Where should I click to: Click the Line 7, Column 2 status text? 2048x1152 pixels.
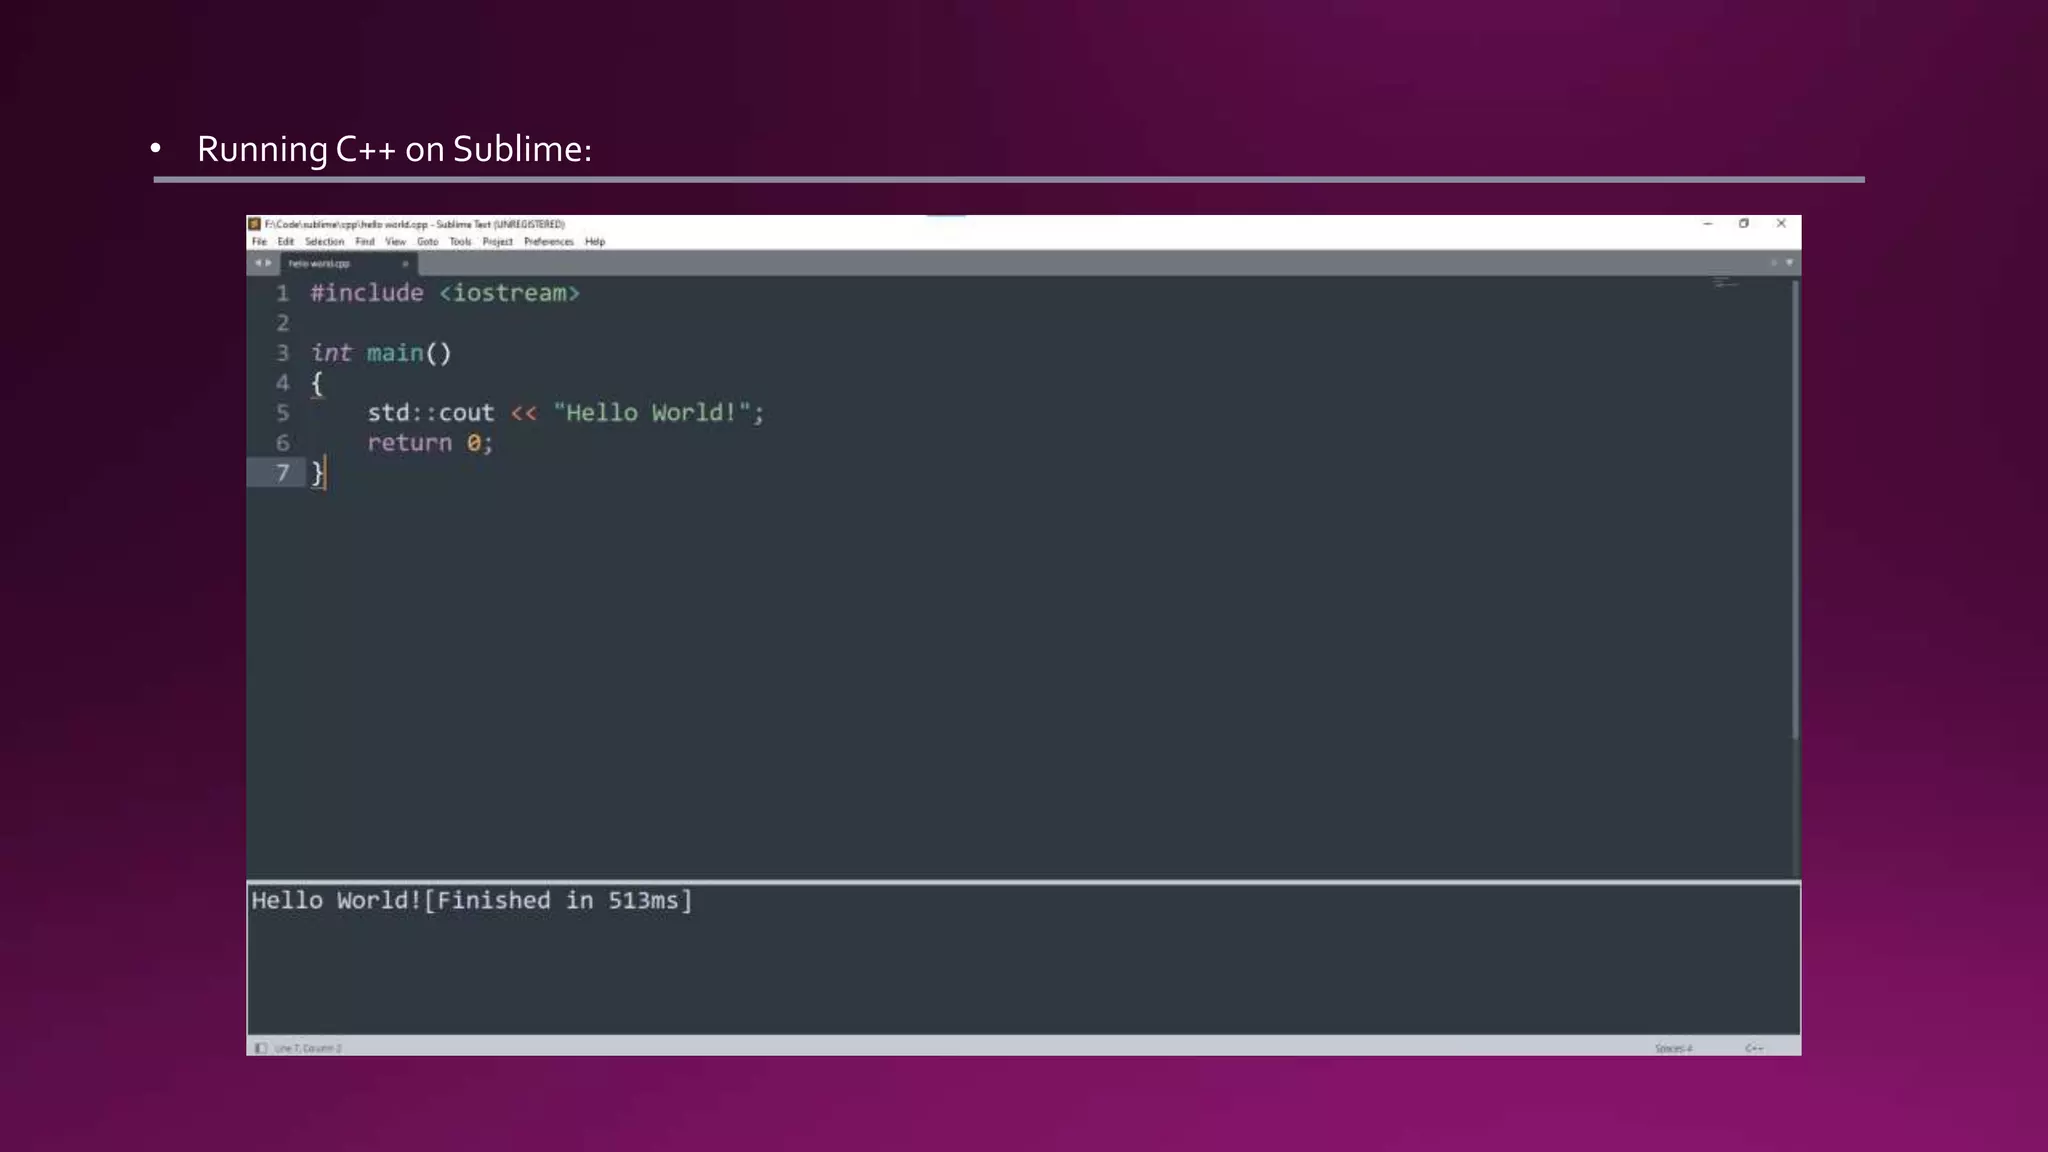(x=308, y=1048)
